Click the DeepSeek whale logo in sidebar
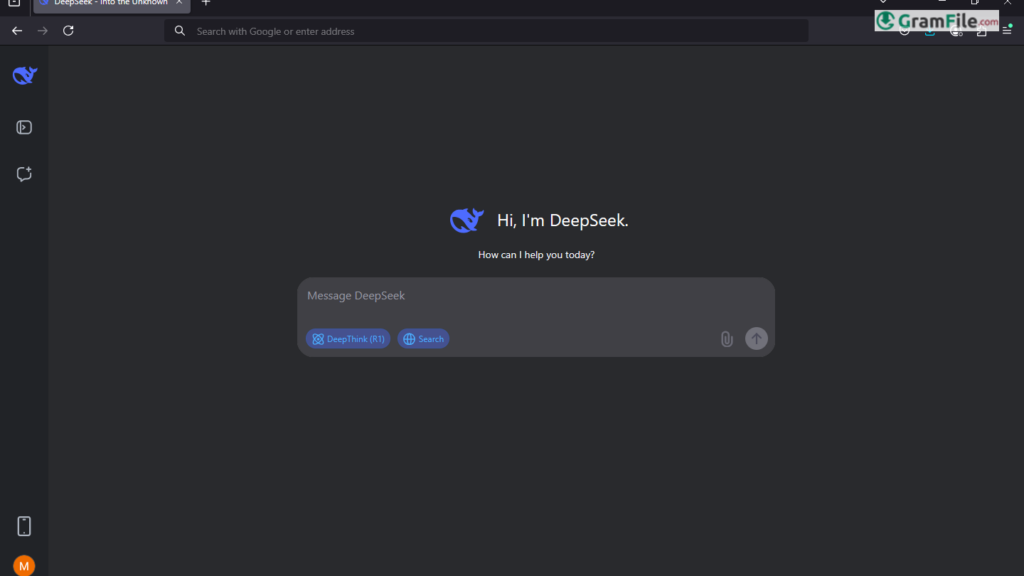The width and height of the screenshot is (1024, 576). click(25, 76)
